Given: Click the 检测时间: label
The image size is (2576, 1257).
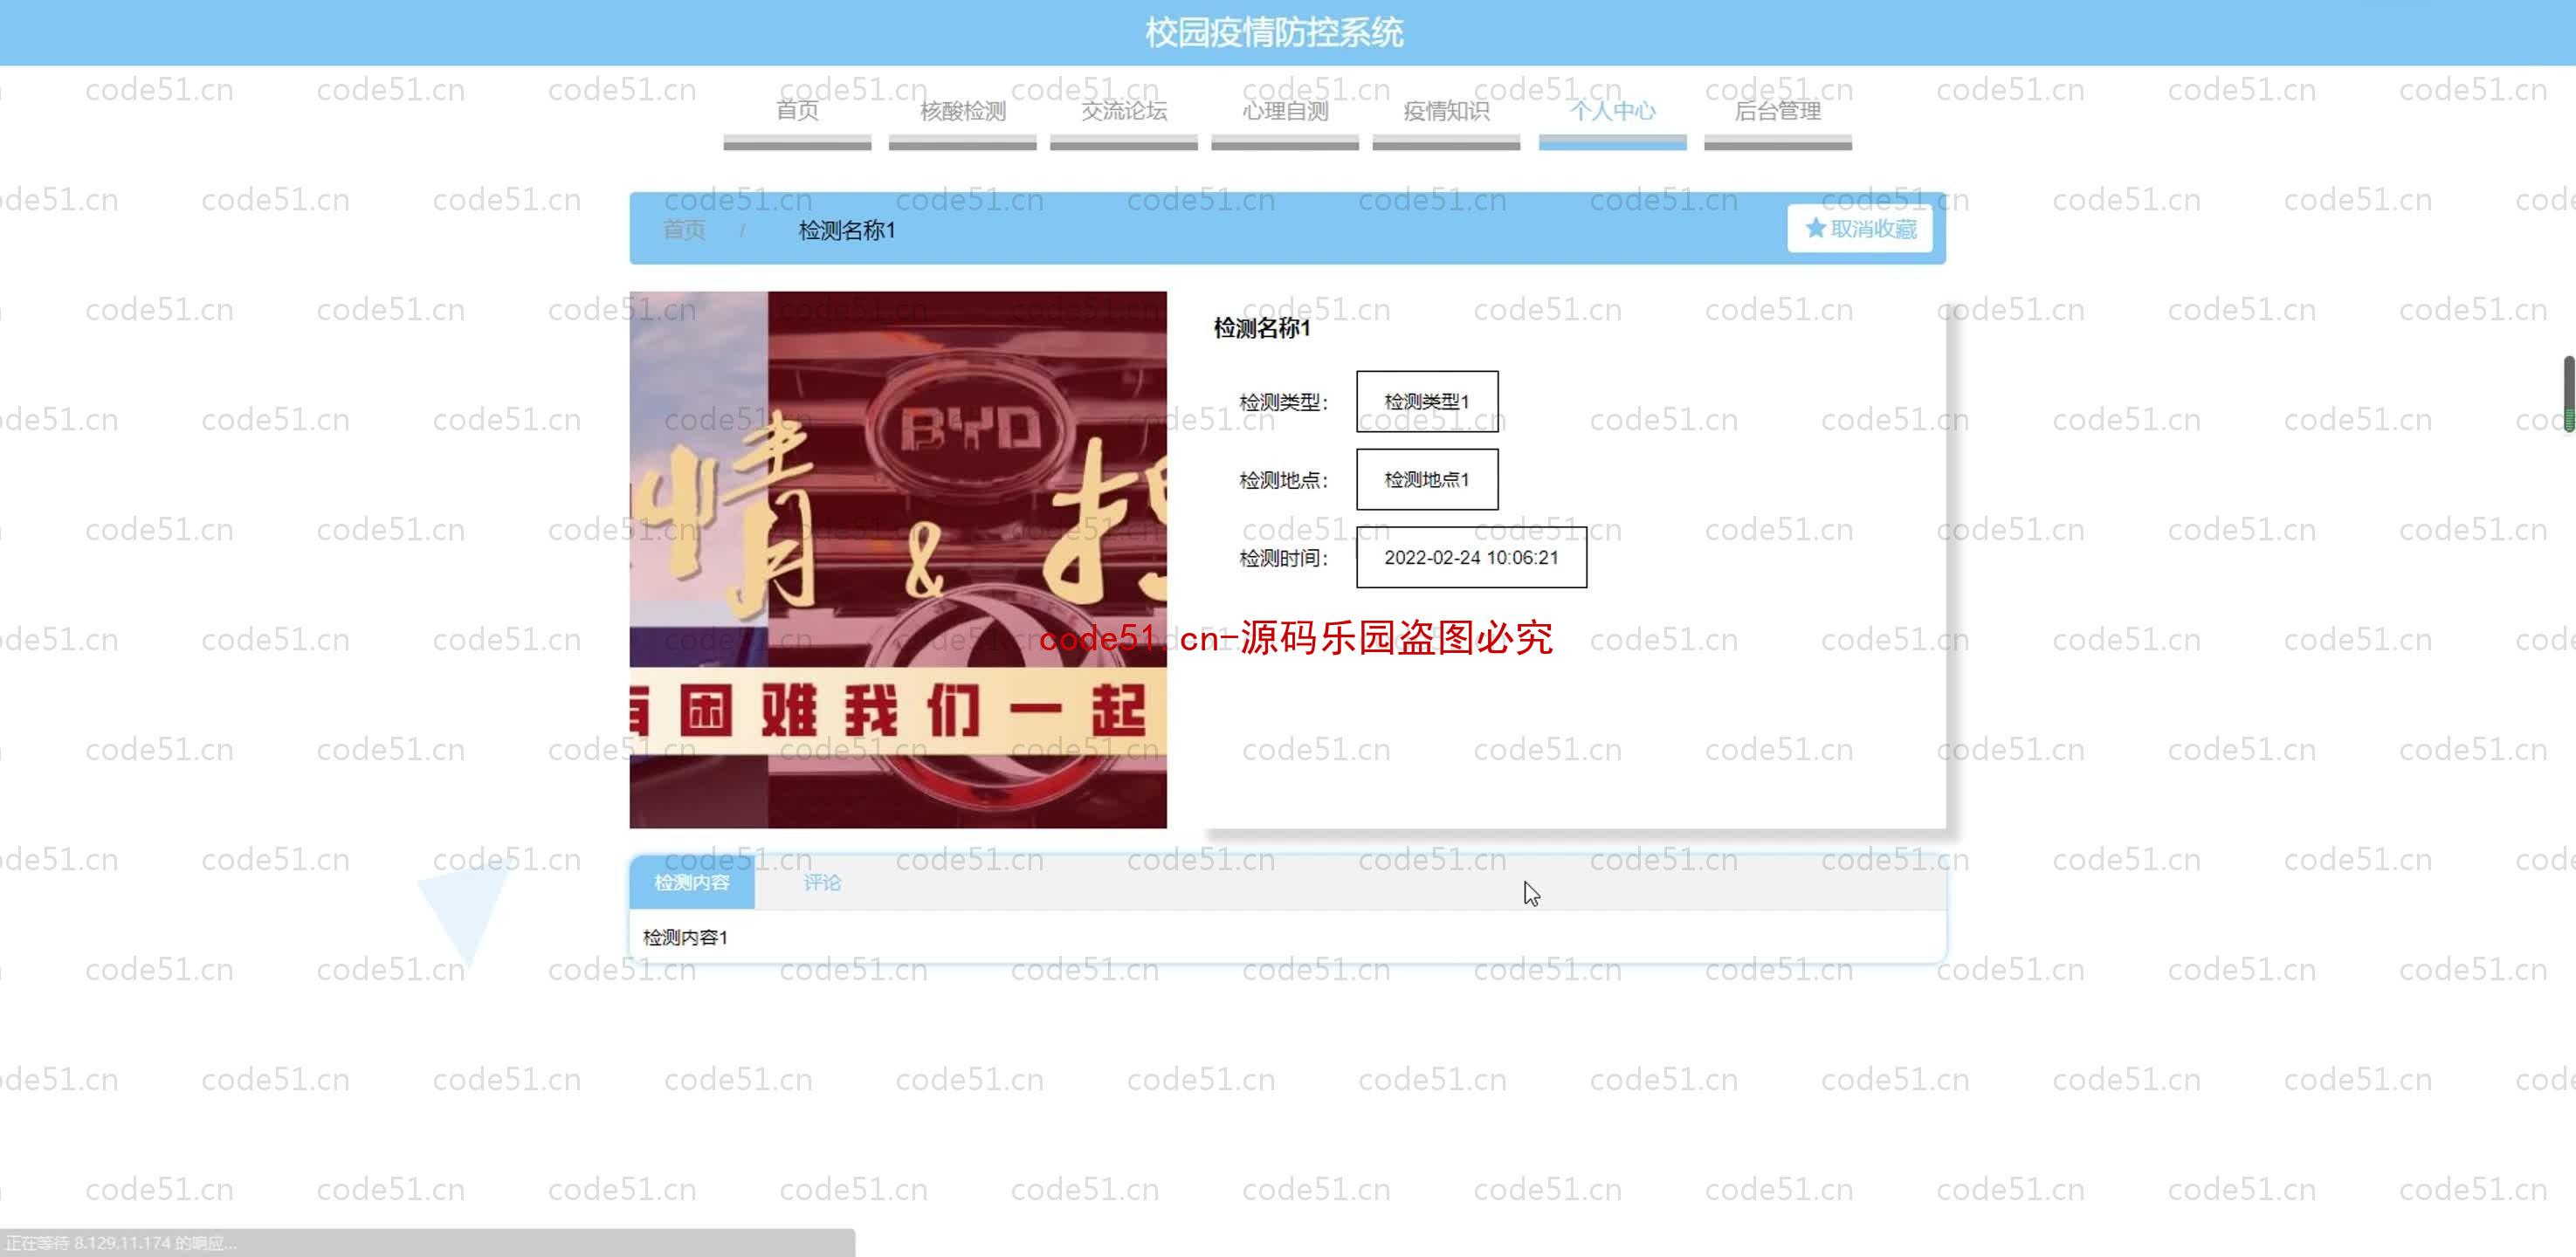Looking at the screenshot, I should (1284, 558).
